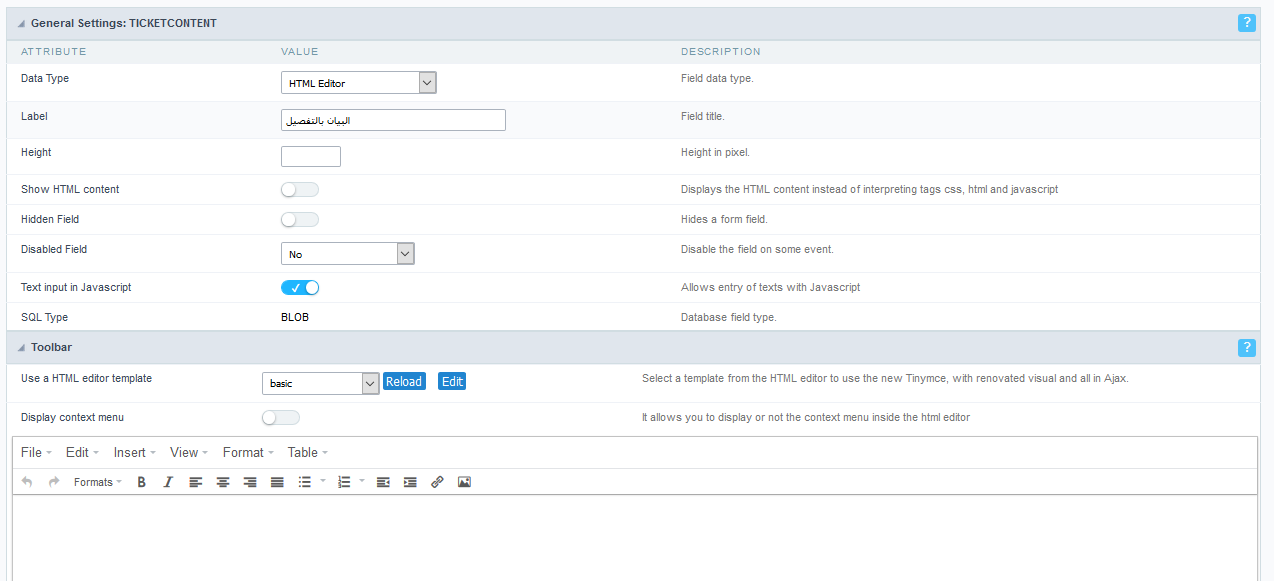Open HTML editor template dropdown
Screen dimensions: 1274x581
[x=321, y=383]
